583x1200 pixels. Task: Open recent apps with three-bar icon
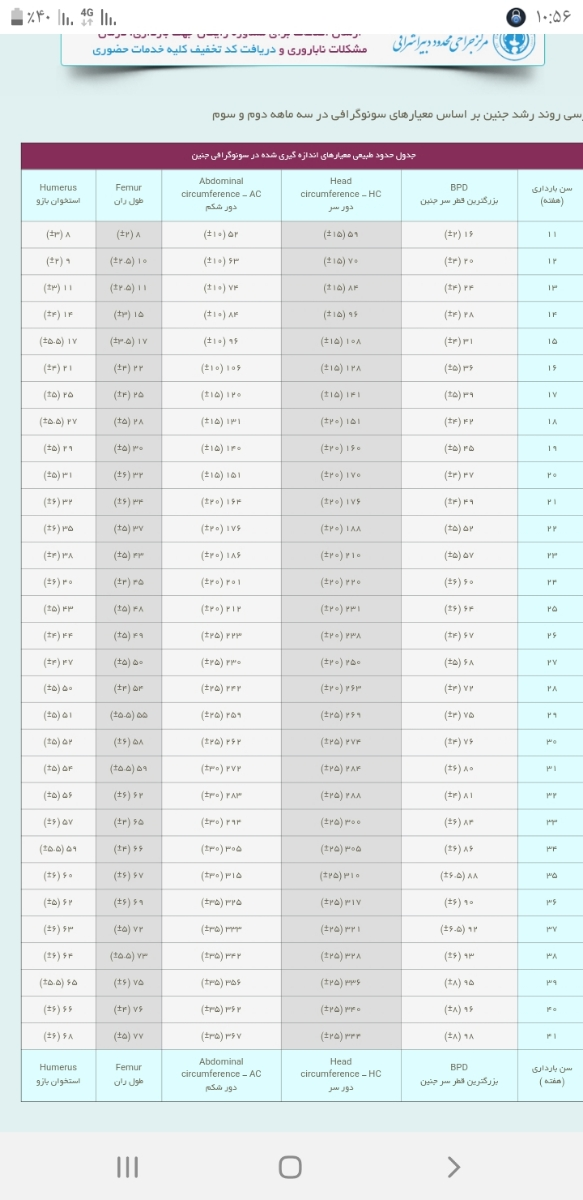click(127, 1166)
